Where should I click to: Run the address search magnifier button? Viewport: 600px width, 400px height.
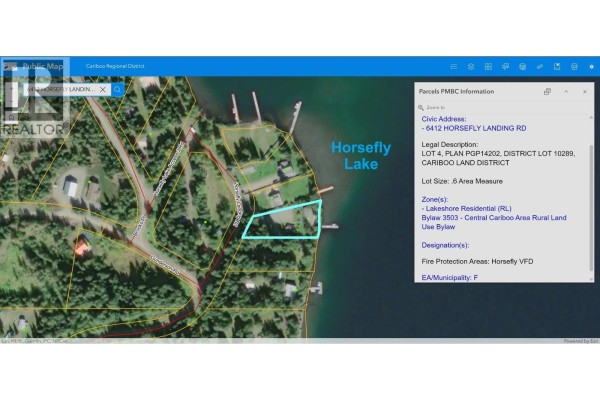pyautogui.click(x=117, y=89)
